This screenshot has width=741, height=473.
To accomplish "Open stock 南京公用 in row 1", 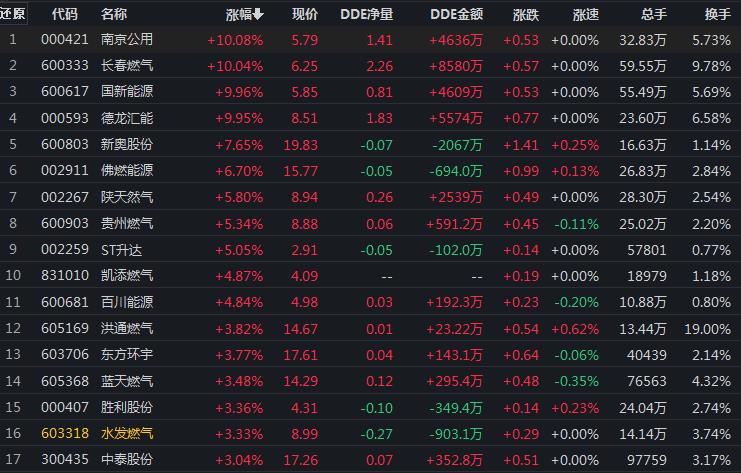I will 127,40.
